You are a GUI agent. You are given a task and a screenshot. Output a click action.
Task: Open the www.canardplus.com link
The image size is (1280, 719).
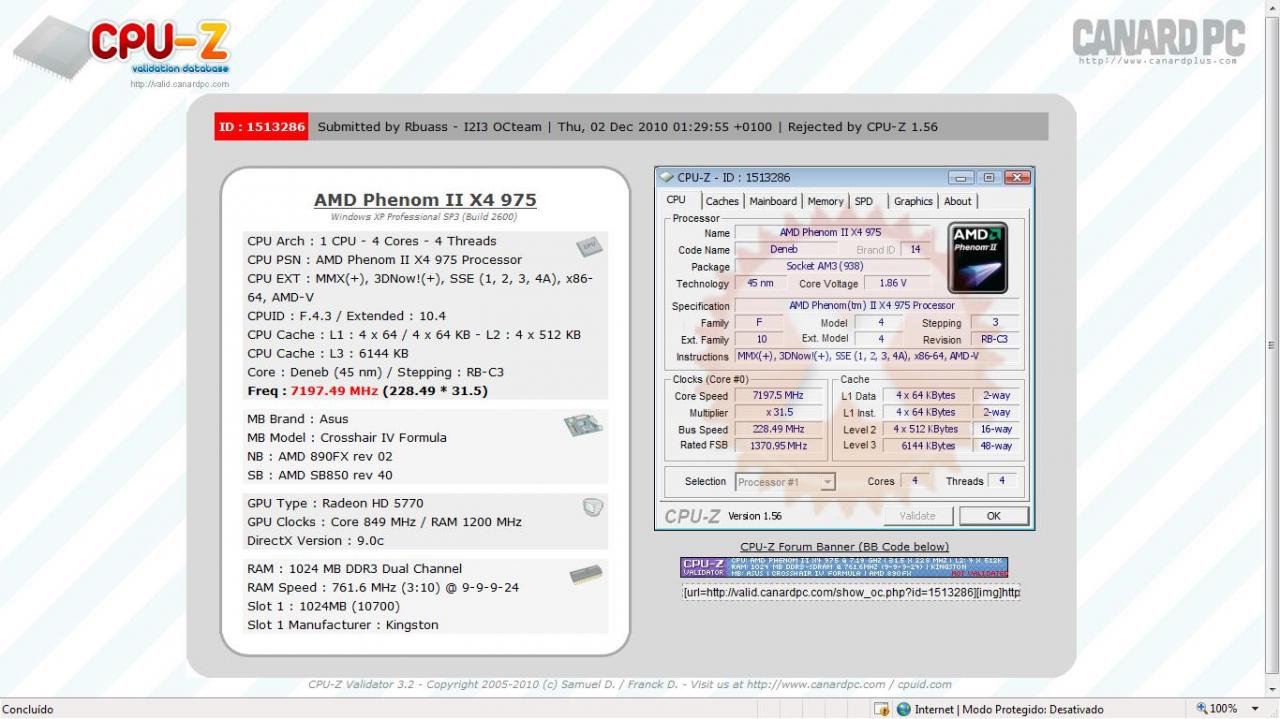(x=1157, y=61)
